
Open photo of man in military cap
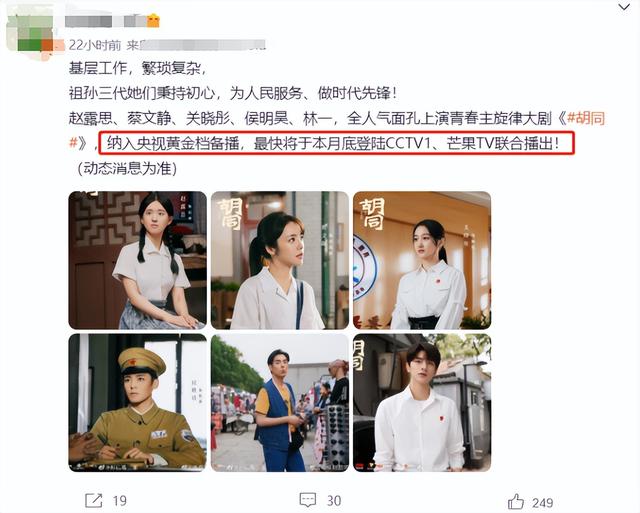click(x=138, y=402)
